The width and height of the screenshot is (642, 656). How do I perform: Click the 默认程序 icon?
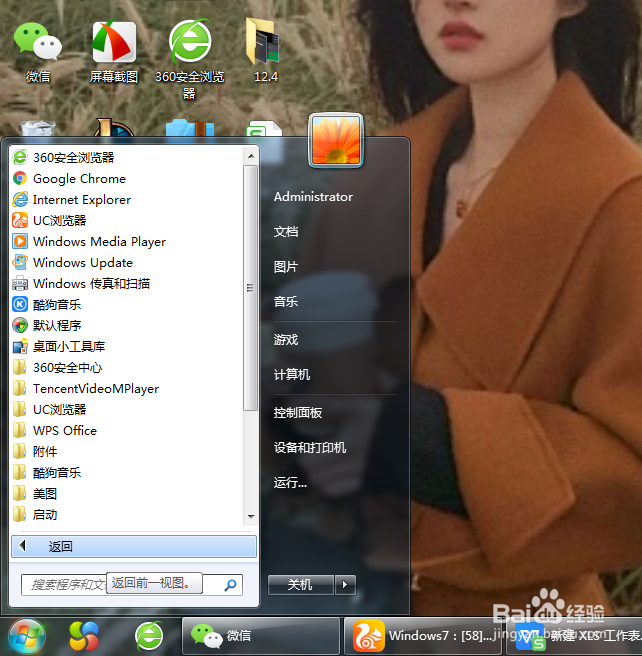point(20,325)
